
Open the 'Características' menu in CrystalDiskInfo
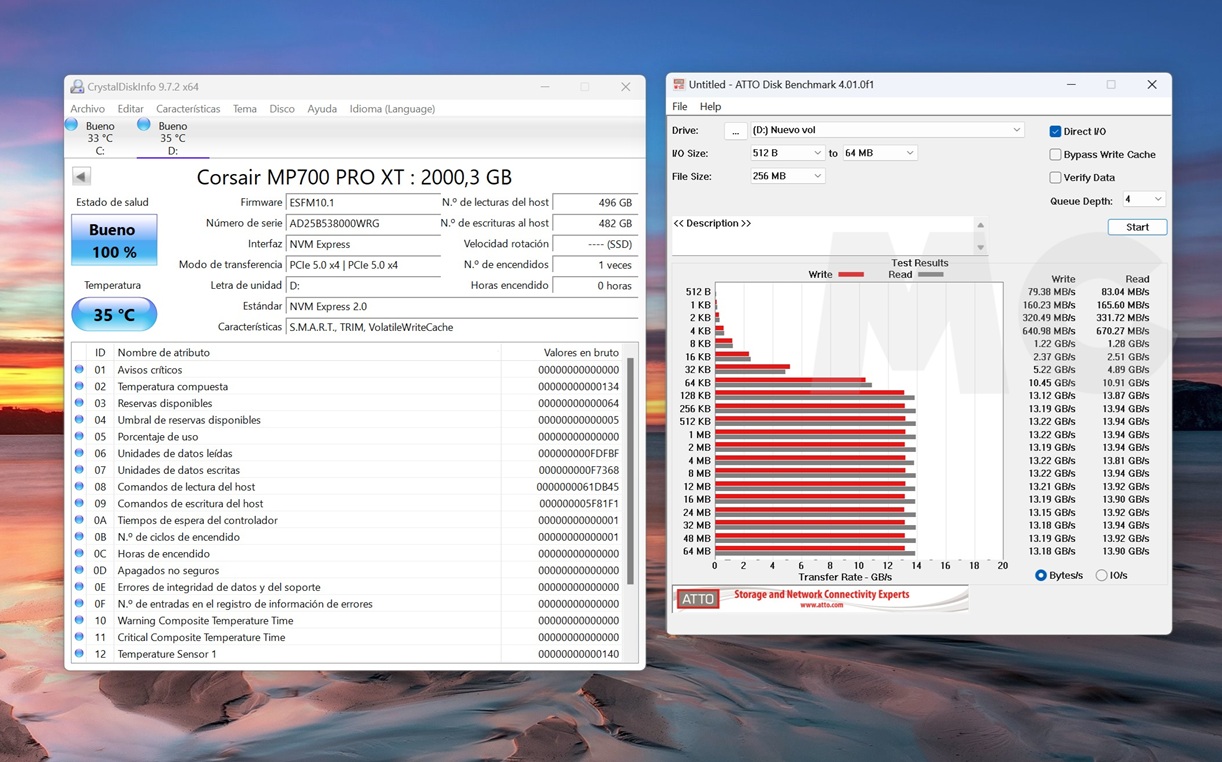coord(188,108)
